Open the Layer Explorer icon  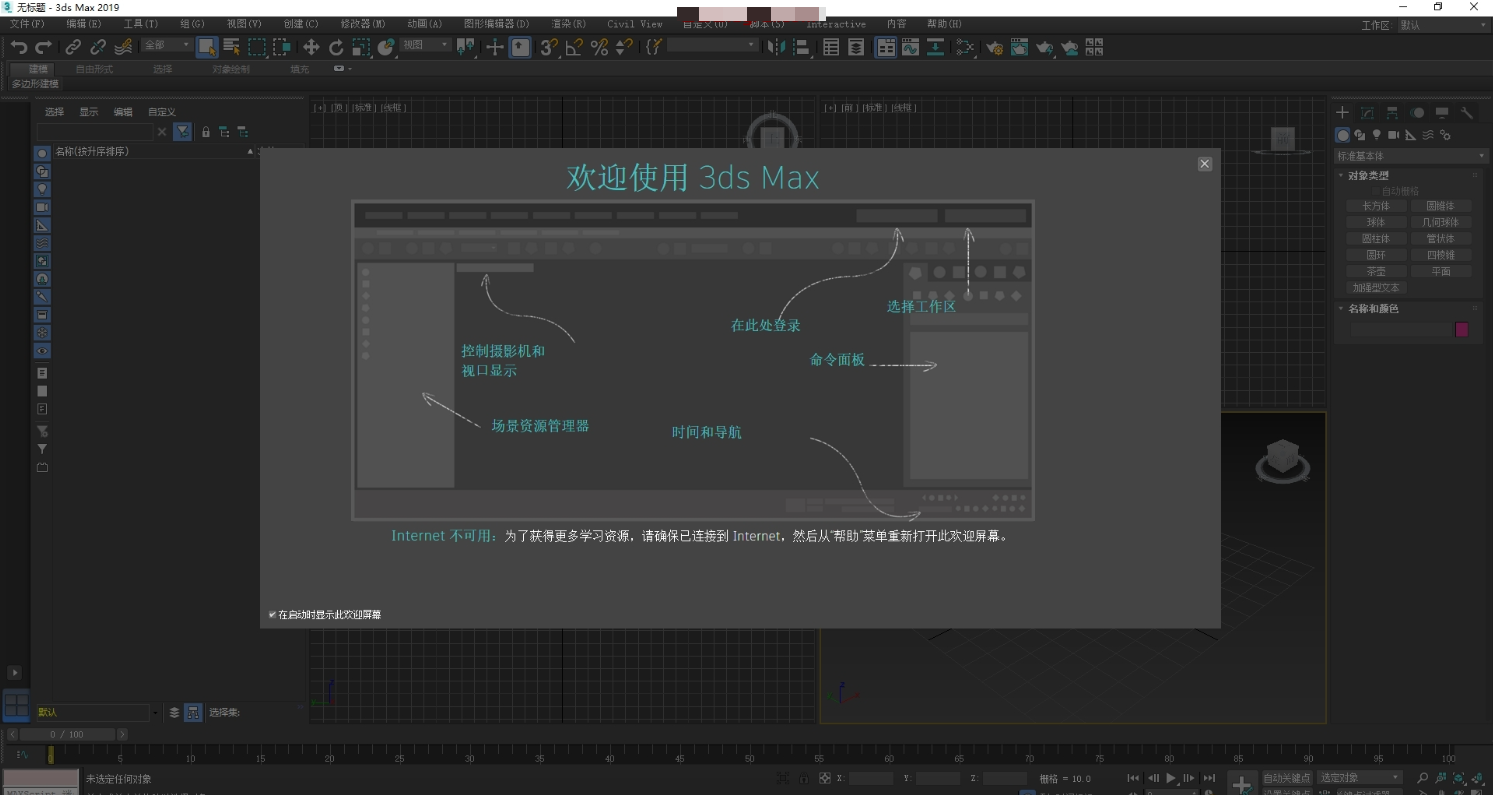[856, 47]
